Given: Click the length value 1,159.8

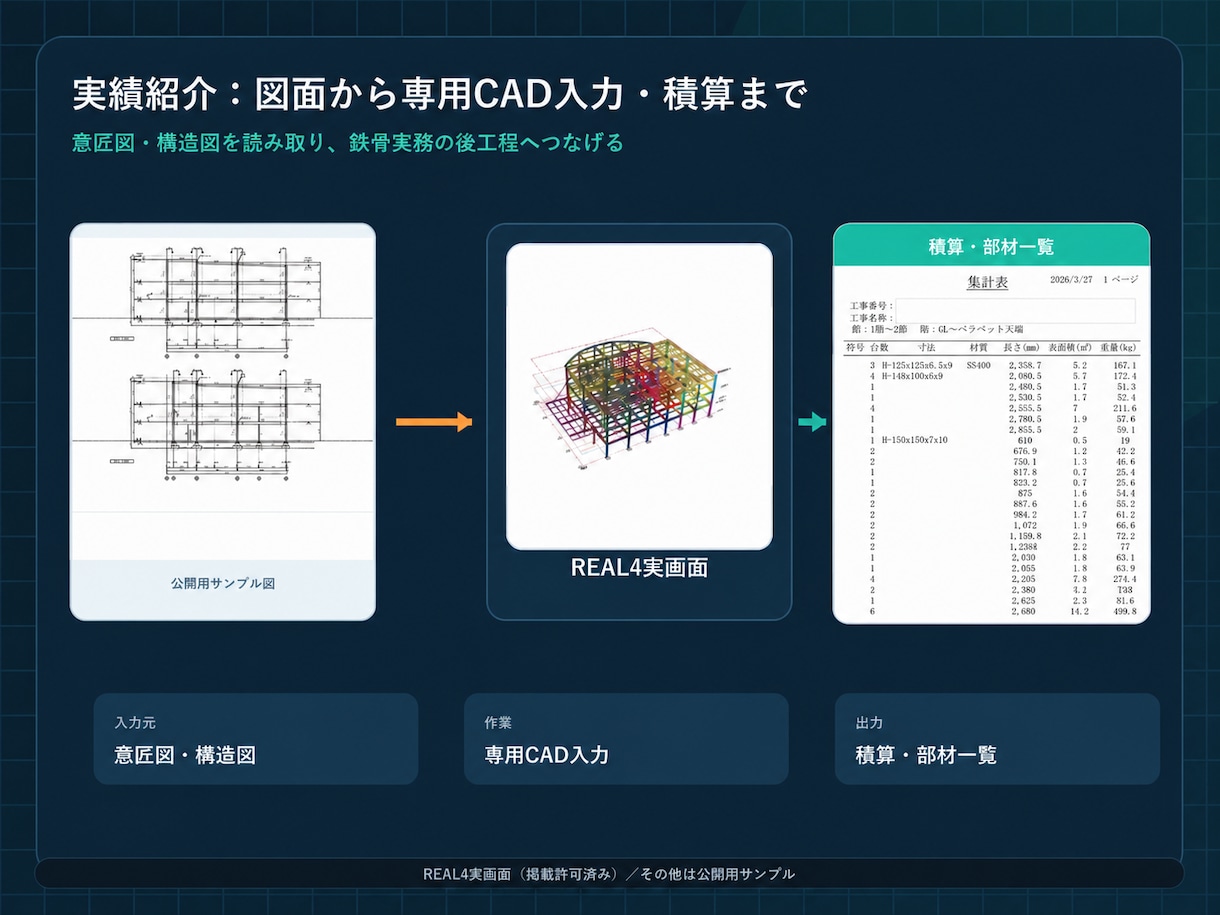Looking at the screenshot, I should pyautogui.click(x=1025, y=536).
